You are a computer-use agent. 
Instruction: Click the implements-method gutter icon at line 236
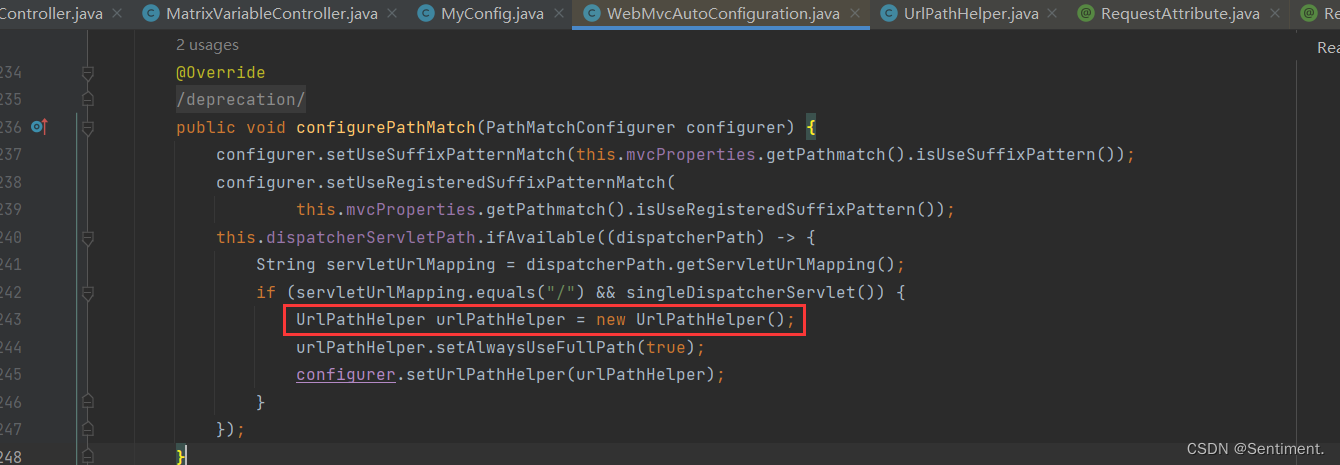[39, 127]
